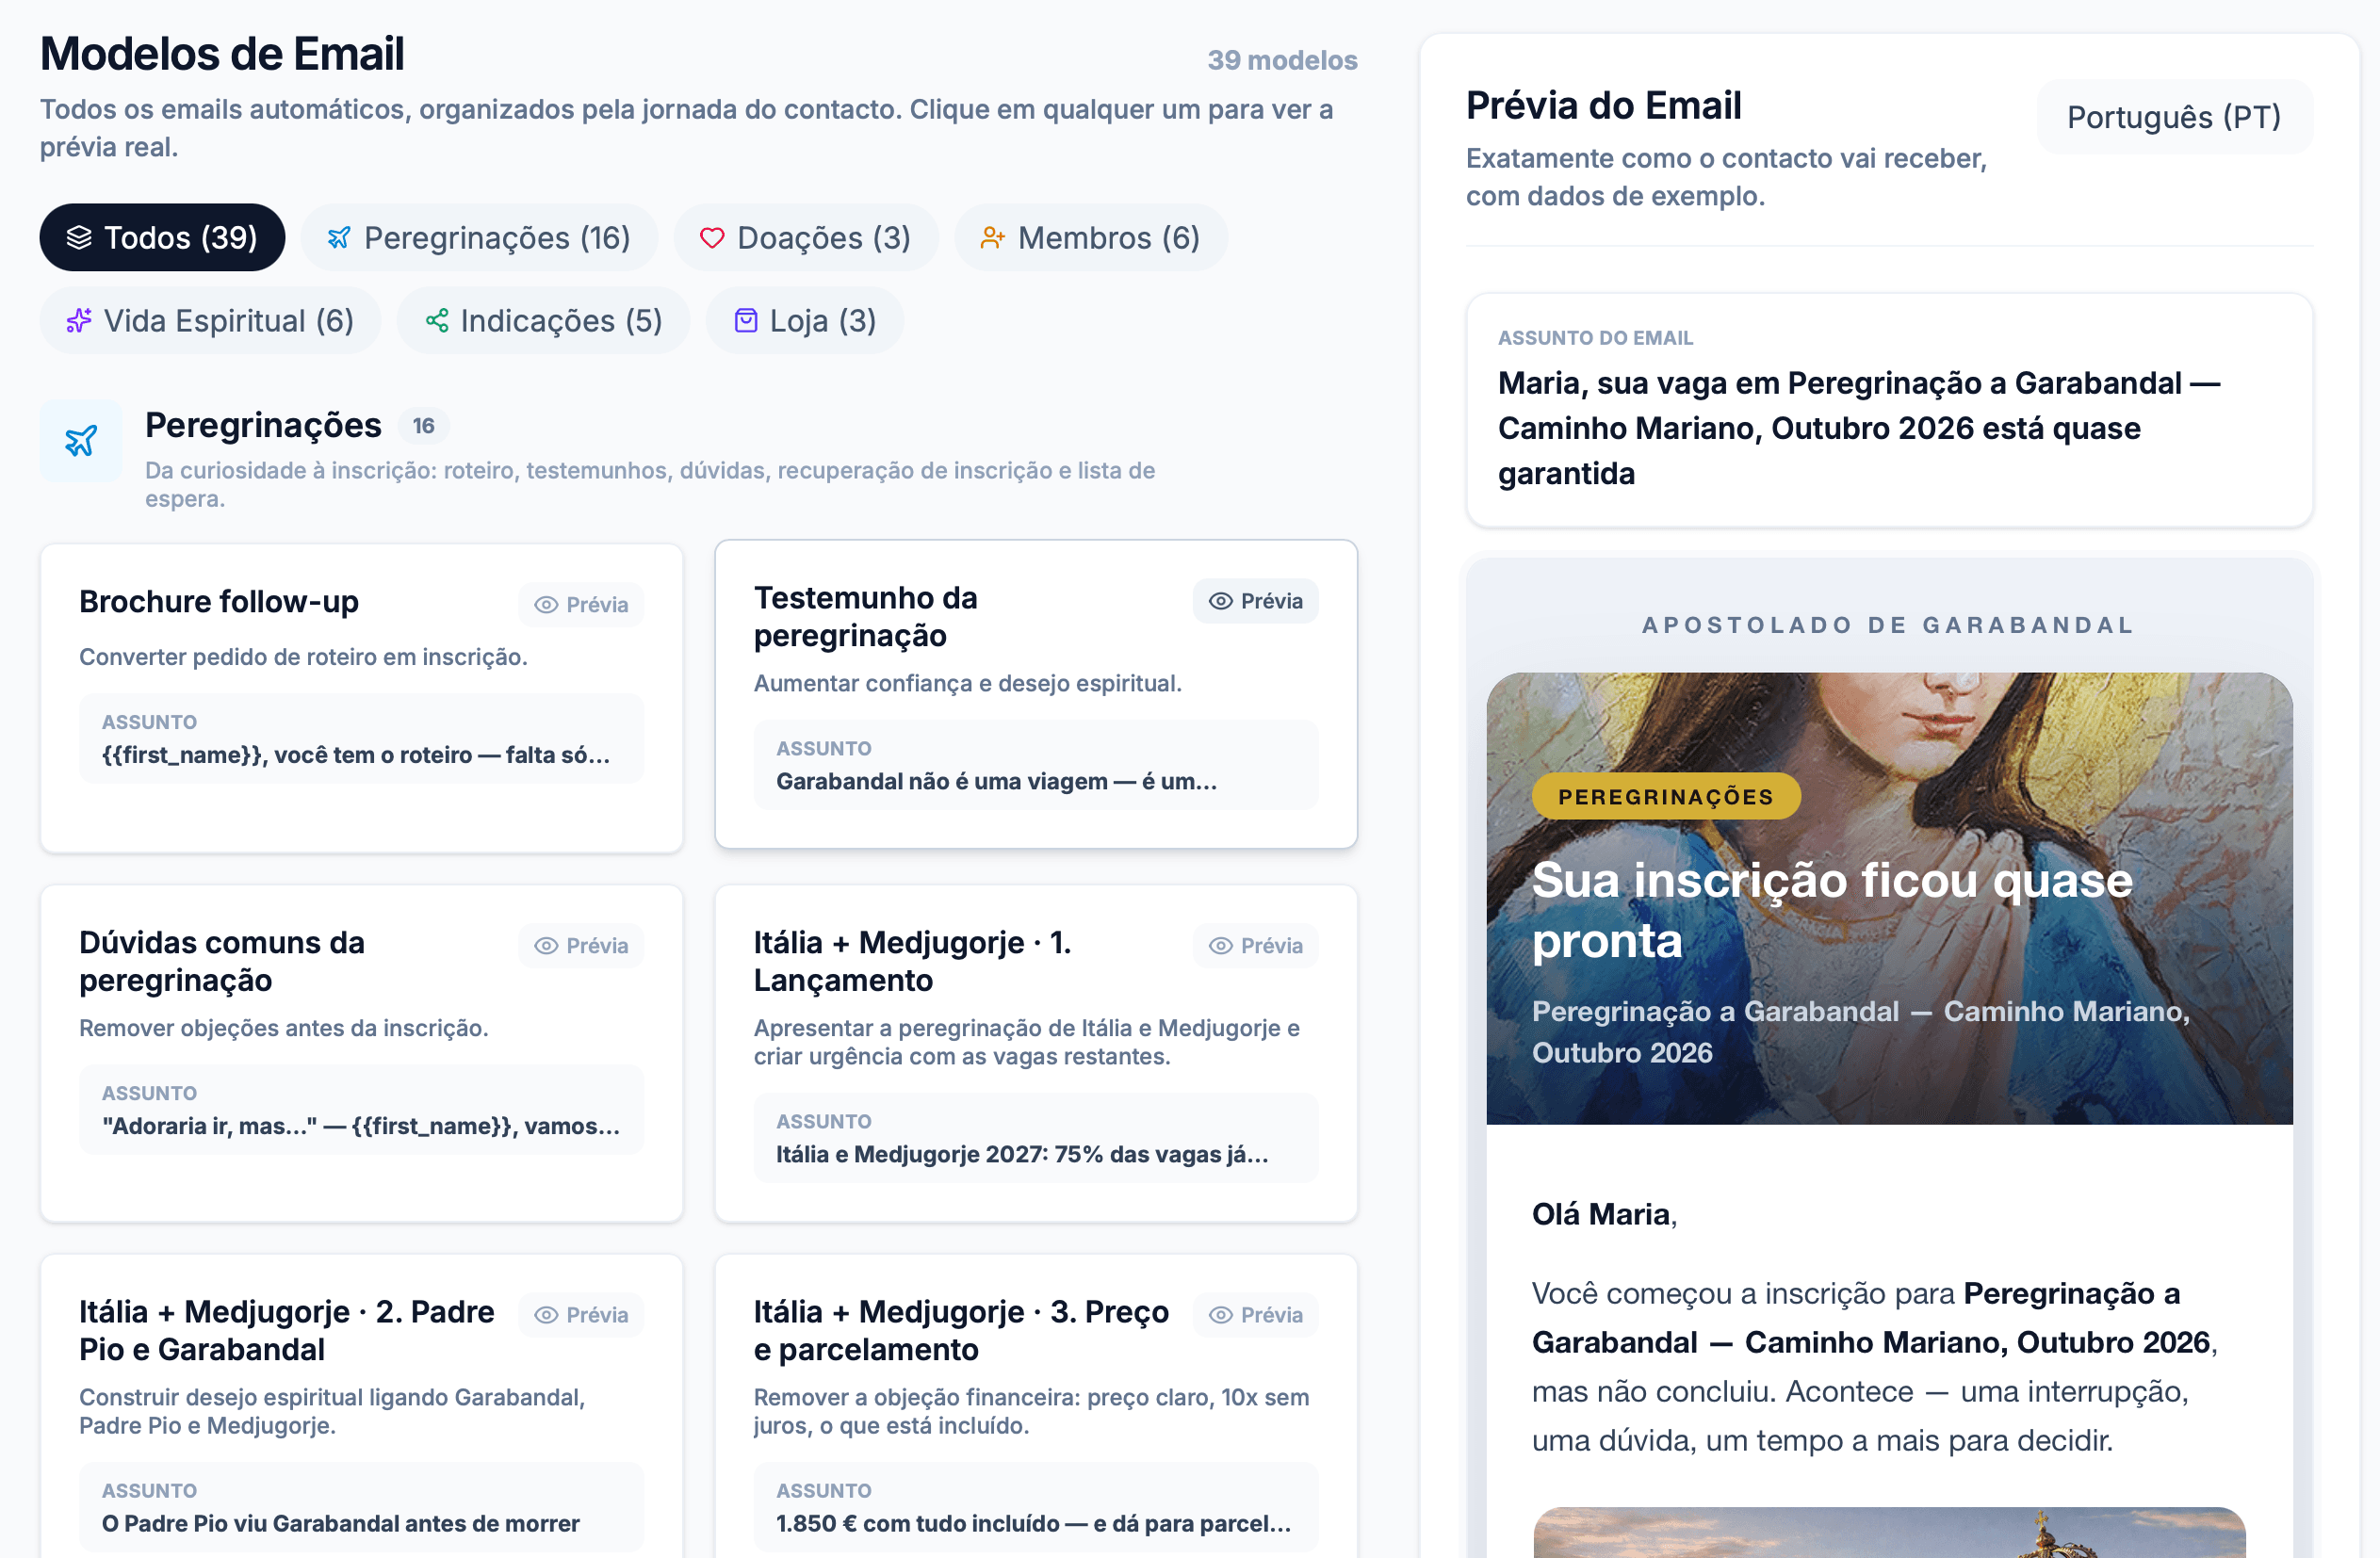Select Itália + Medjugorje · 2. Padre Pio title
The image size is (2380, 1558).
click(x=287, y=1330)
